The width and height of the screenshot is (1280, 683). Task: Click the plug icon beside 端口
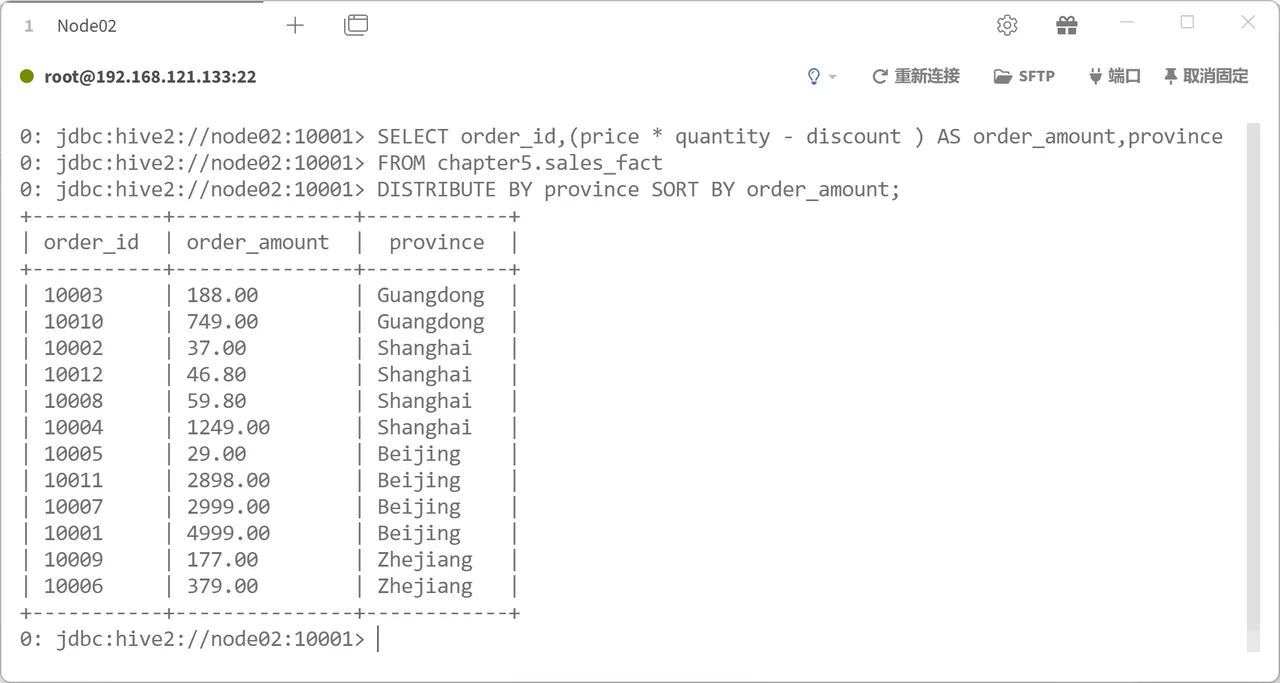(x=1095, y=76)
